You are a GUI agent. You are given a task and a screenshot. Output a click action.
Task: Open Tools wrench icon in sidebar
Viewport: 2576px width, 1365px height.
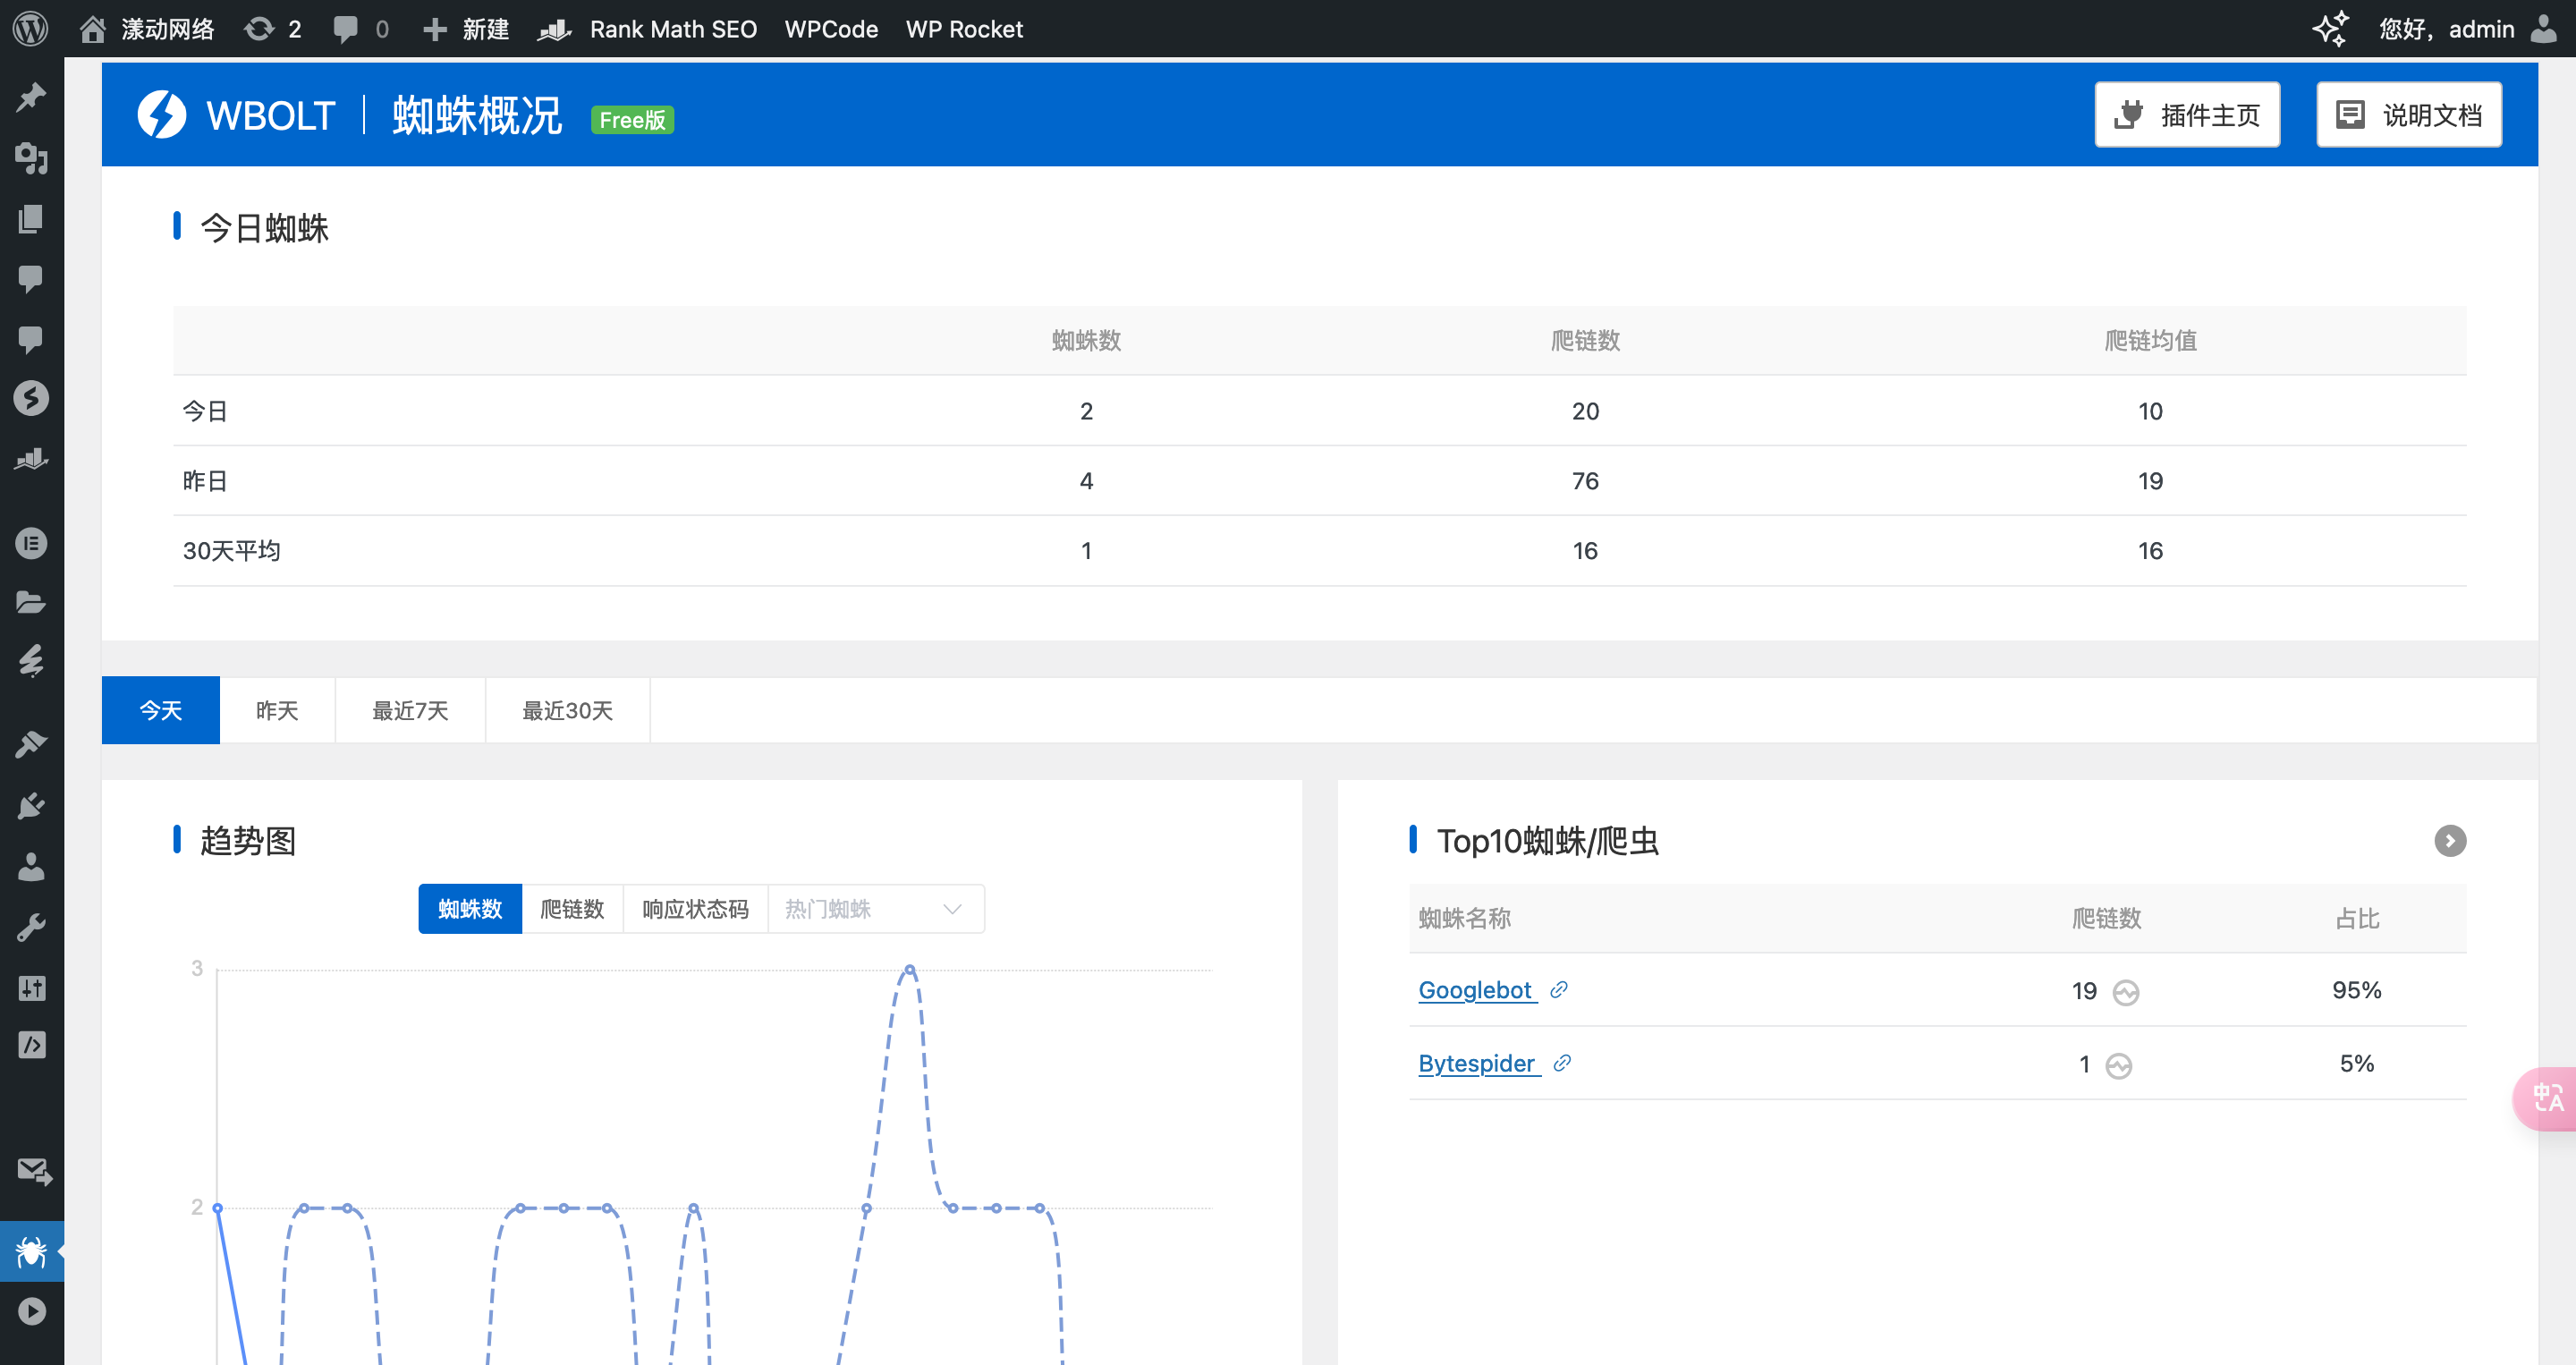point(31,927)
